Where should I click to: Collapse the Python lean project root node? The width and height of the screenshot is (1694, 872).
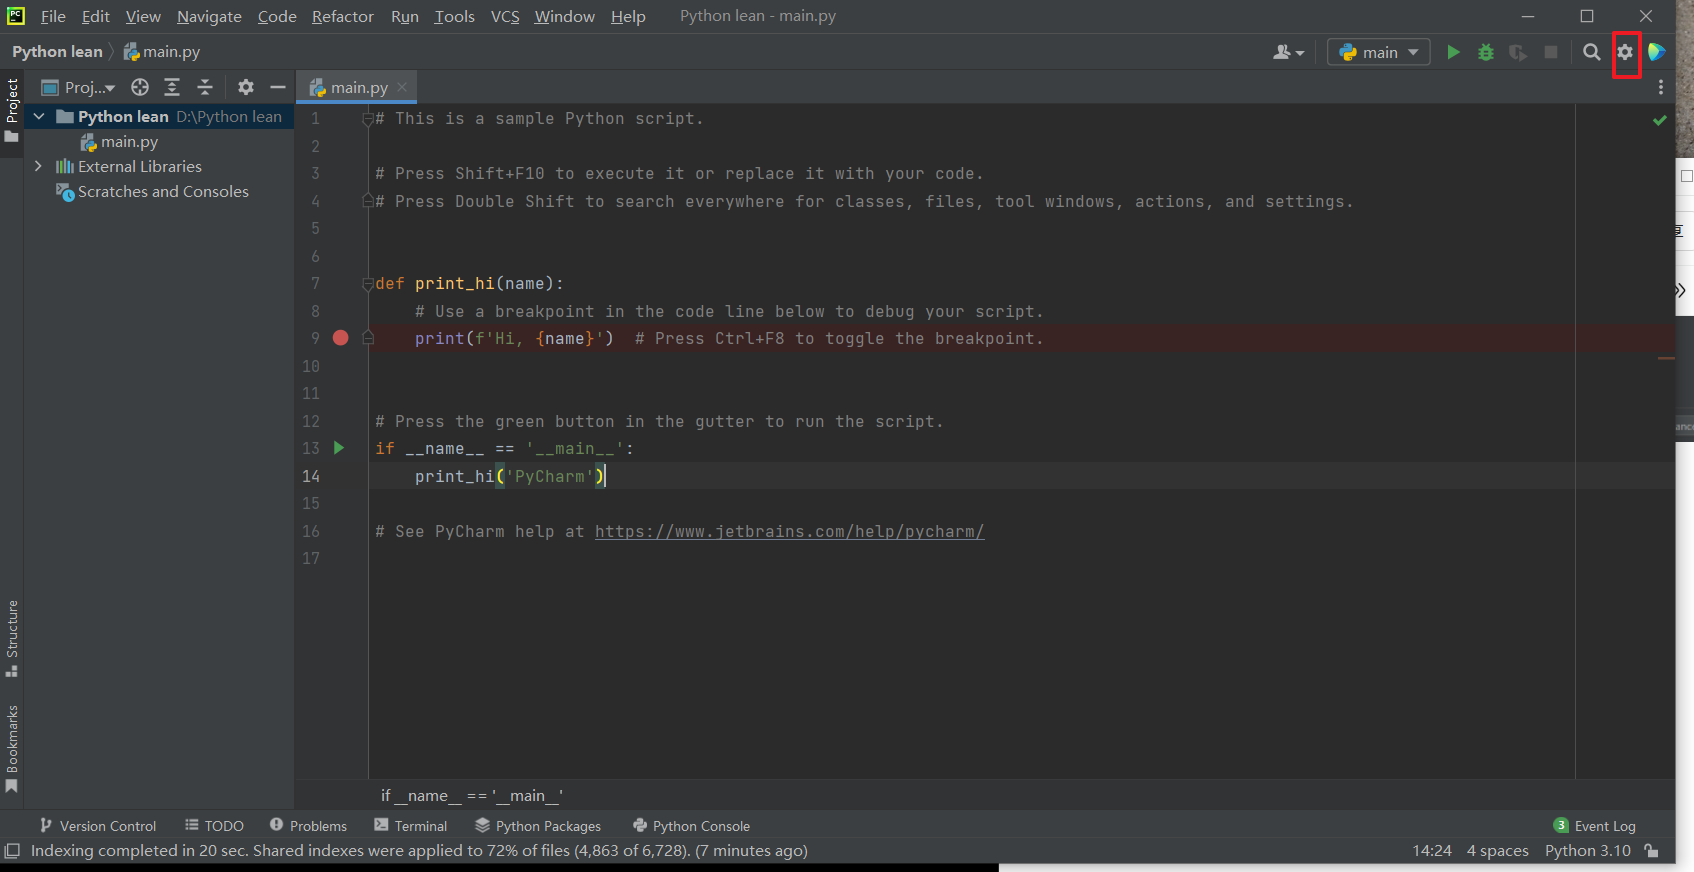tap(39, 117)
